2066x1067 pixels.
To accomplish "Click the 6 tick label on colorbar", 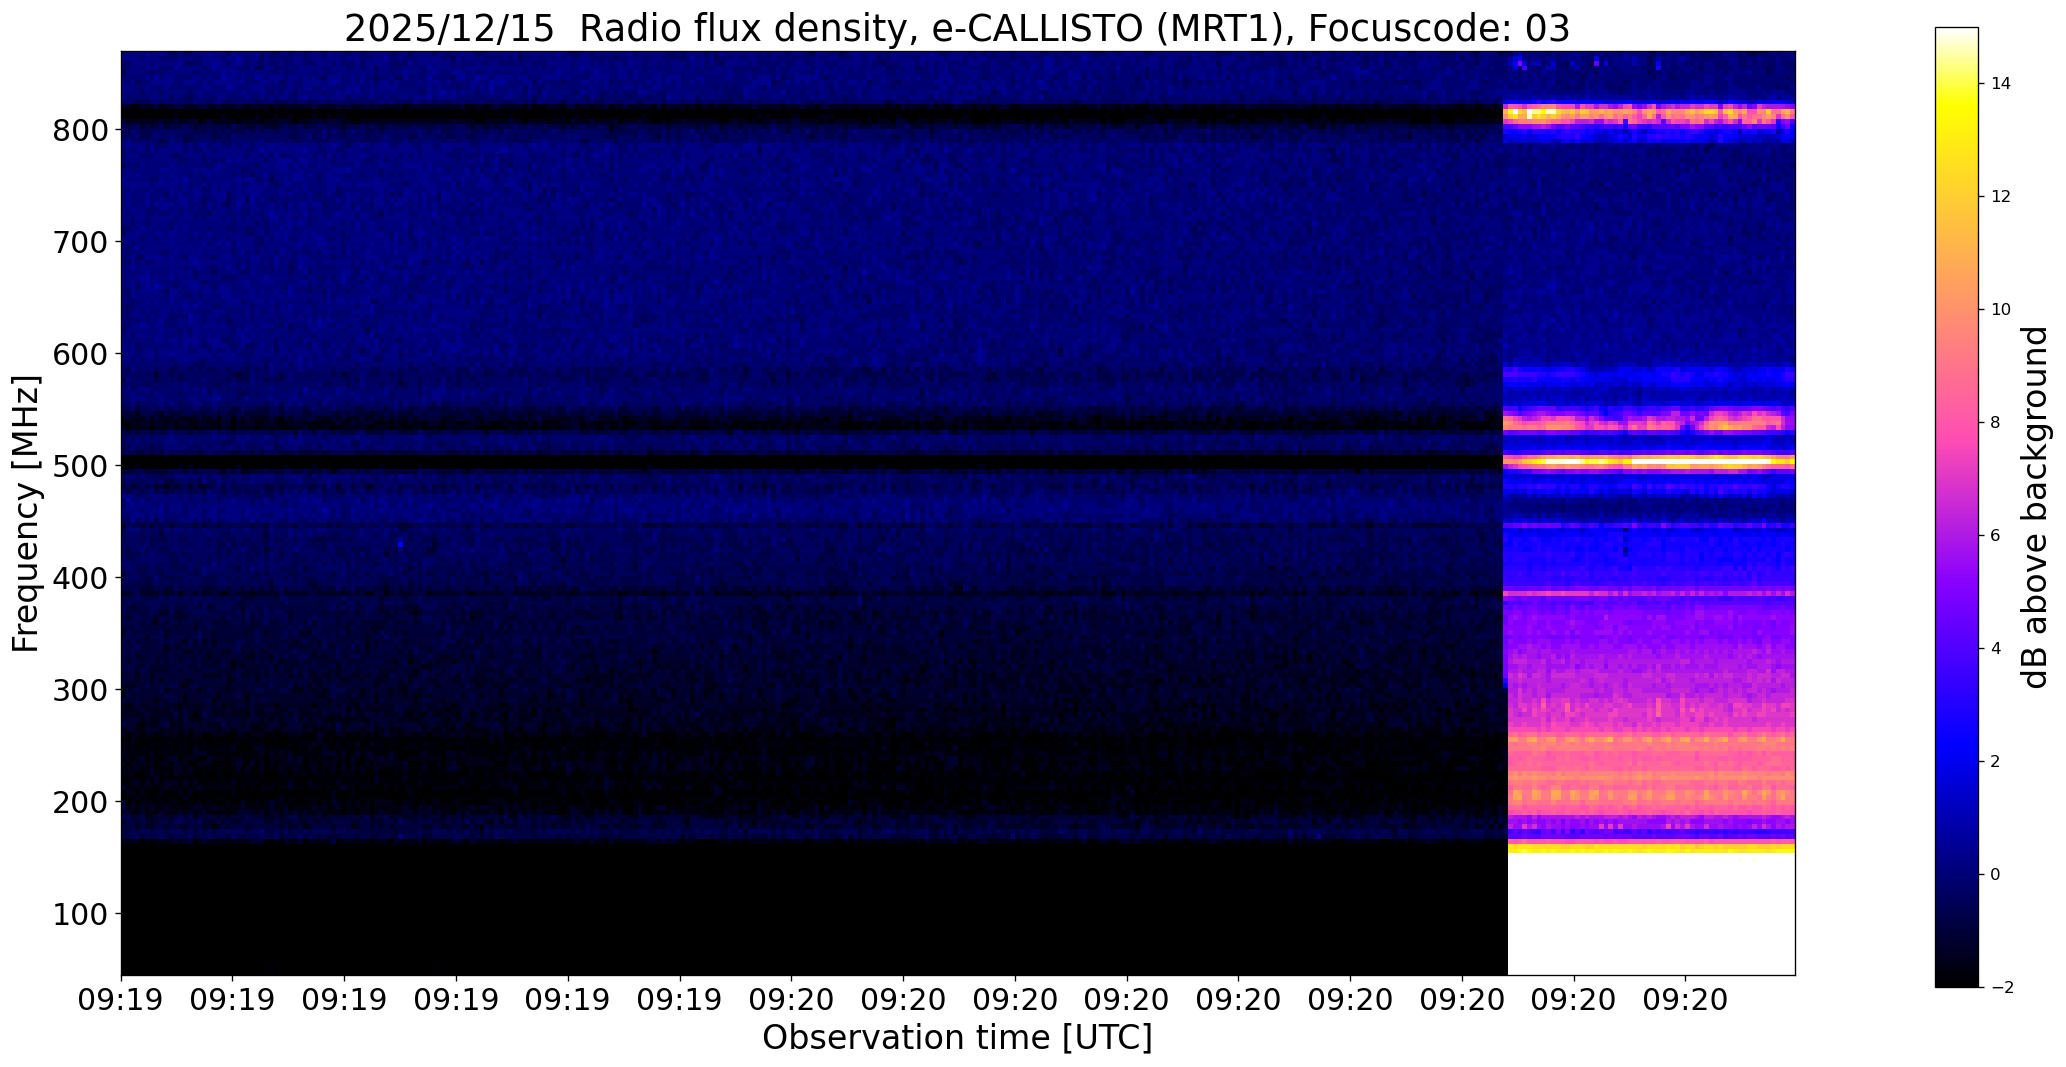I will (x=1996, y=536).
